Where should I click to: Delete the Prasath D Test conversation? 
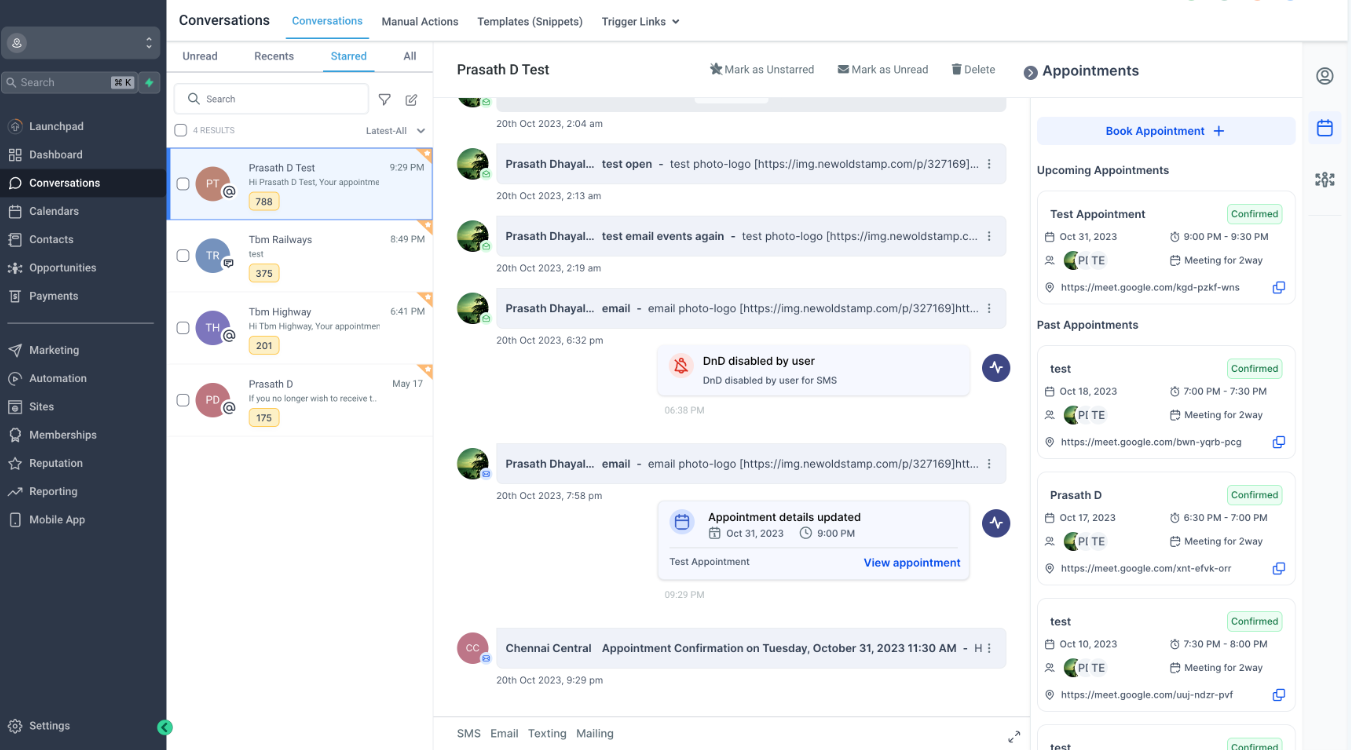(x=973, y=70)
